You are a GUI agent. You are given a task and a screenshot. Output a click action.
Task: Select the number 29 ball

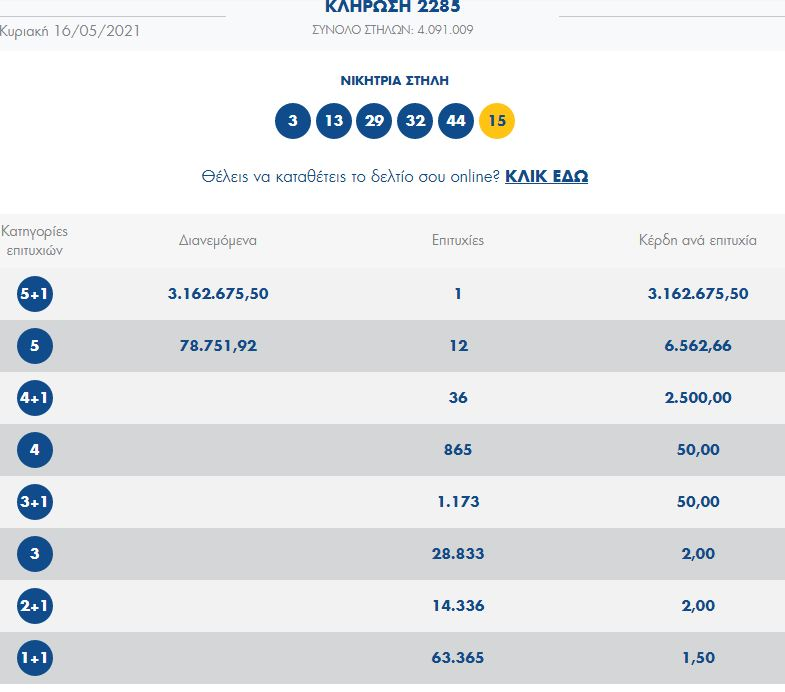(374, 121)
